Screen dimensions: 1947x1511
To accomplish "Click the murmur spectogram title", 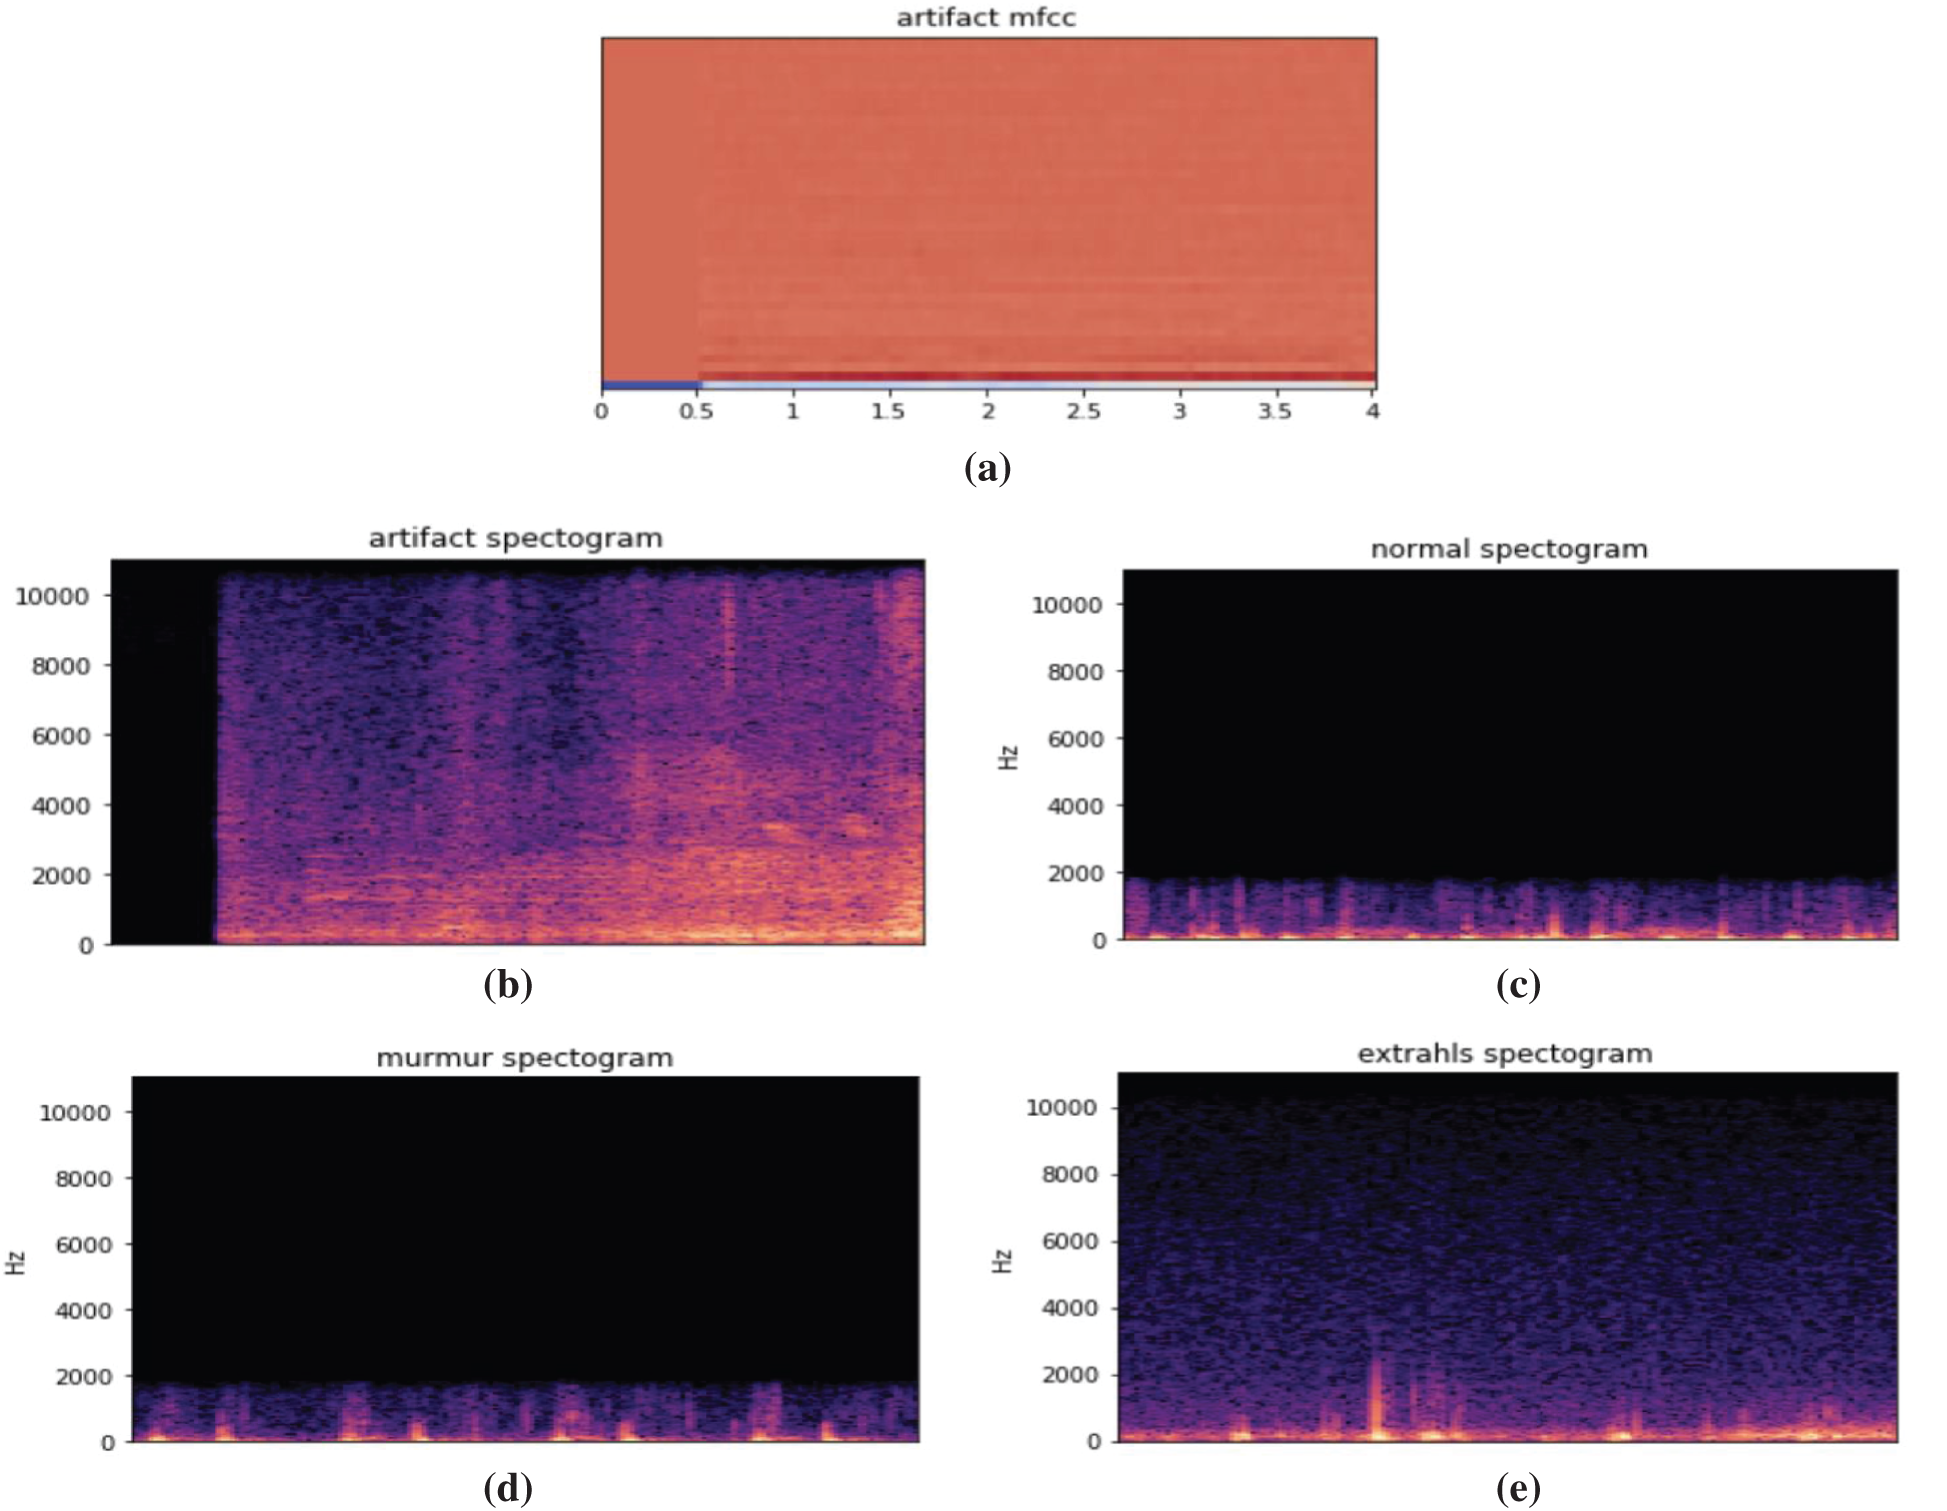I will click(524, 1058).
